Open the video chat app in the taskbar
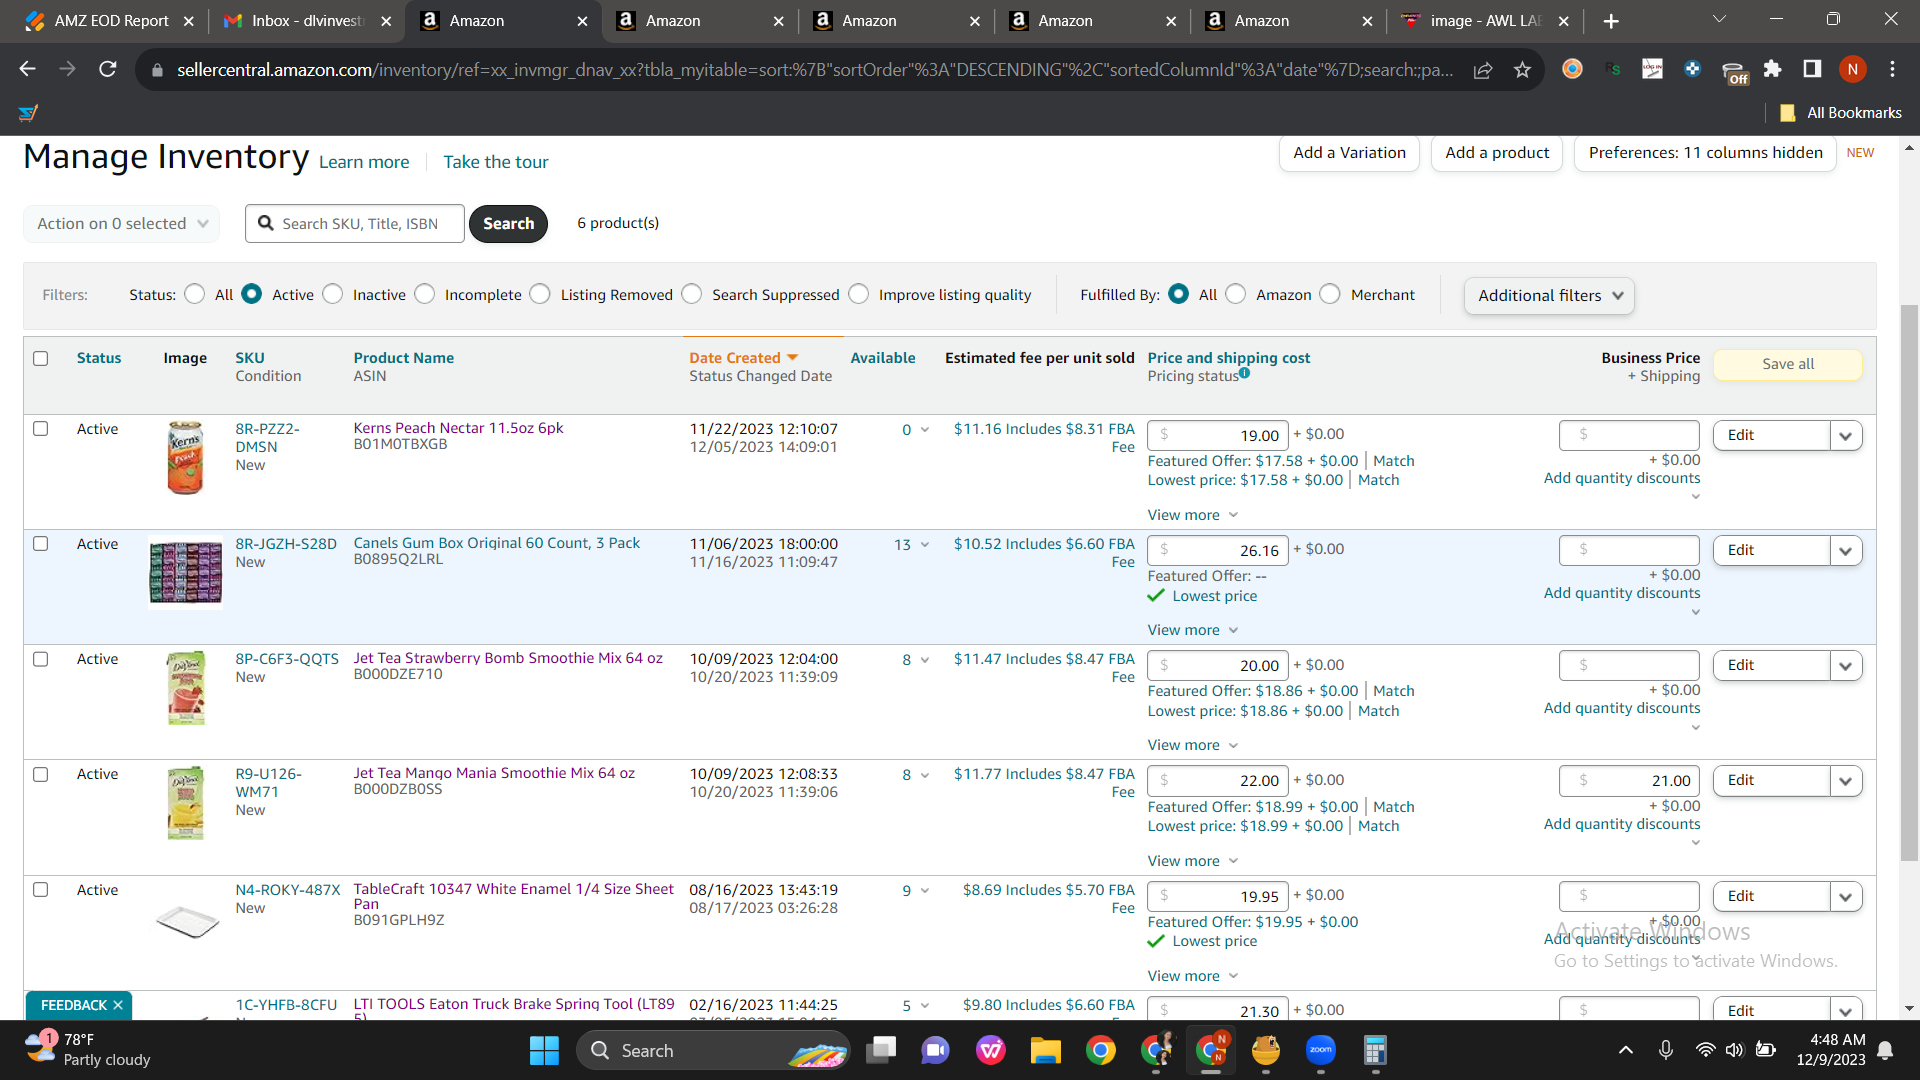 (x=935, y=1051)
